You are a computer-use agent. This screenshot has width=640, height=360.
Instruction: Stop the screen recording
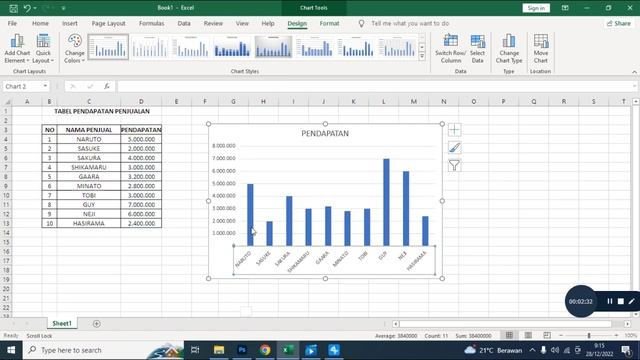point(620,301)
